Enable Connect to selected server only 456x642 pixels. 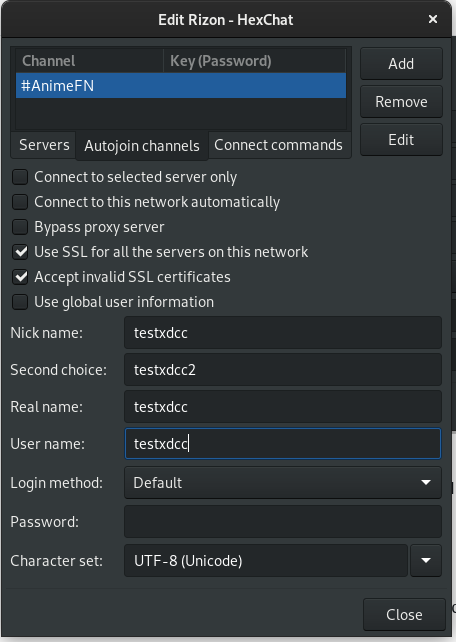click(x=20, y=177)
